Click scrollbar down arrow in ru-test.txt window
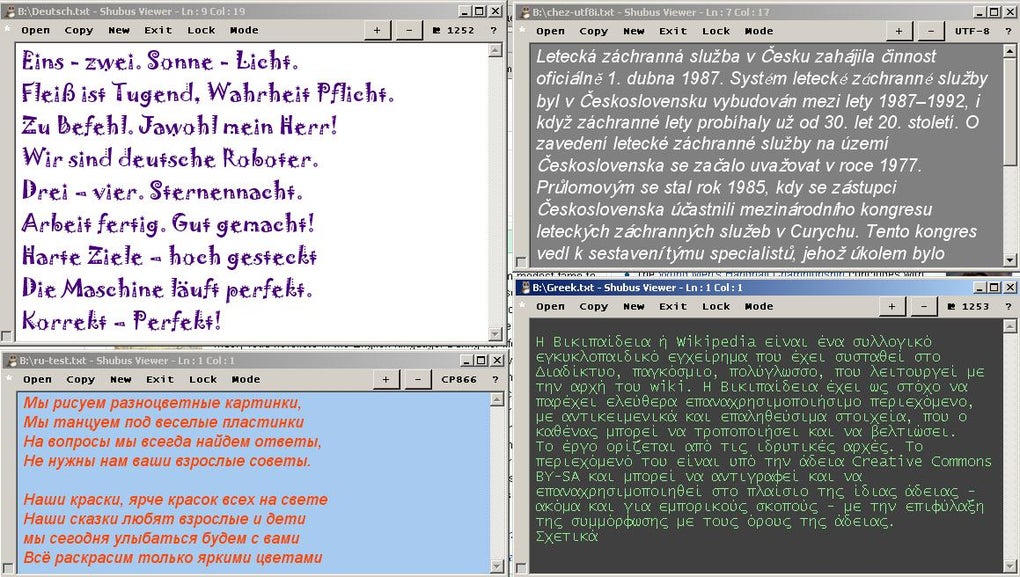Viewport: 1020px width, 577px height. point(497,567)
